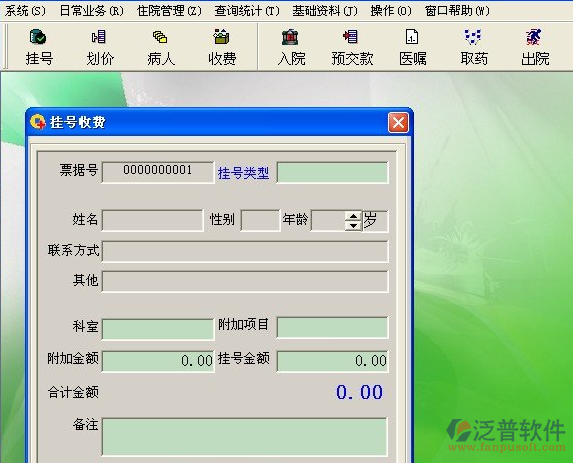Close the 挂号收费 dialog window

pos(398,122)
